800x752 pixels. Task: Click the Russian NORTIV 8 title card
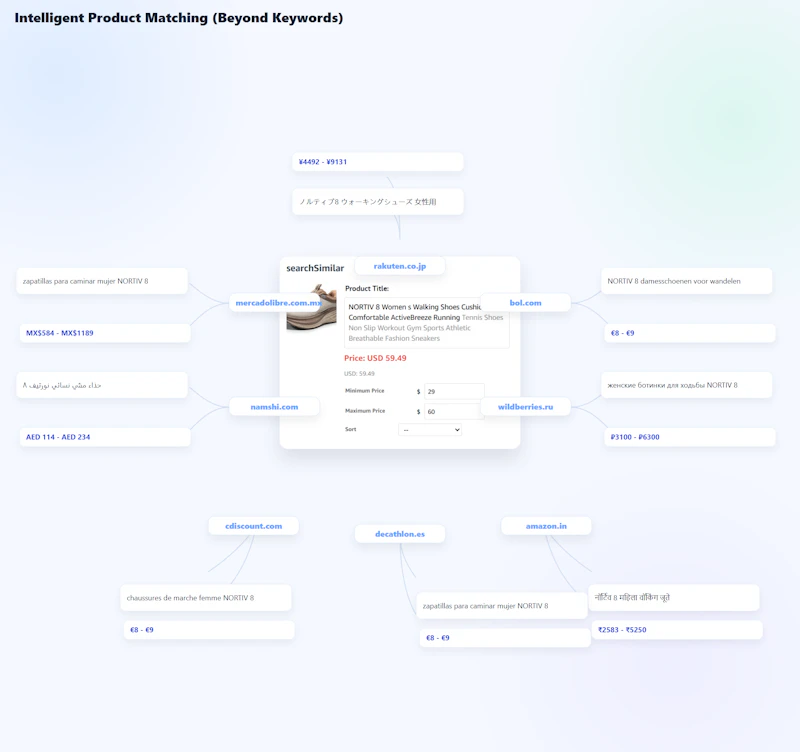click(687, 385)
